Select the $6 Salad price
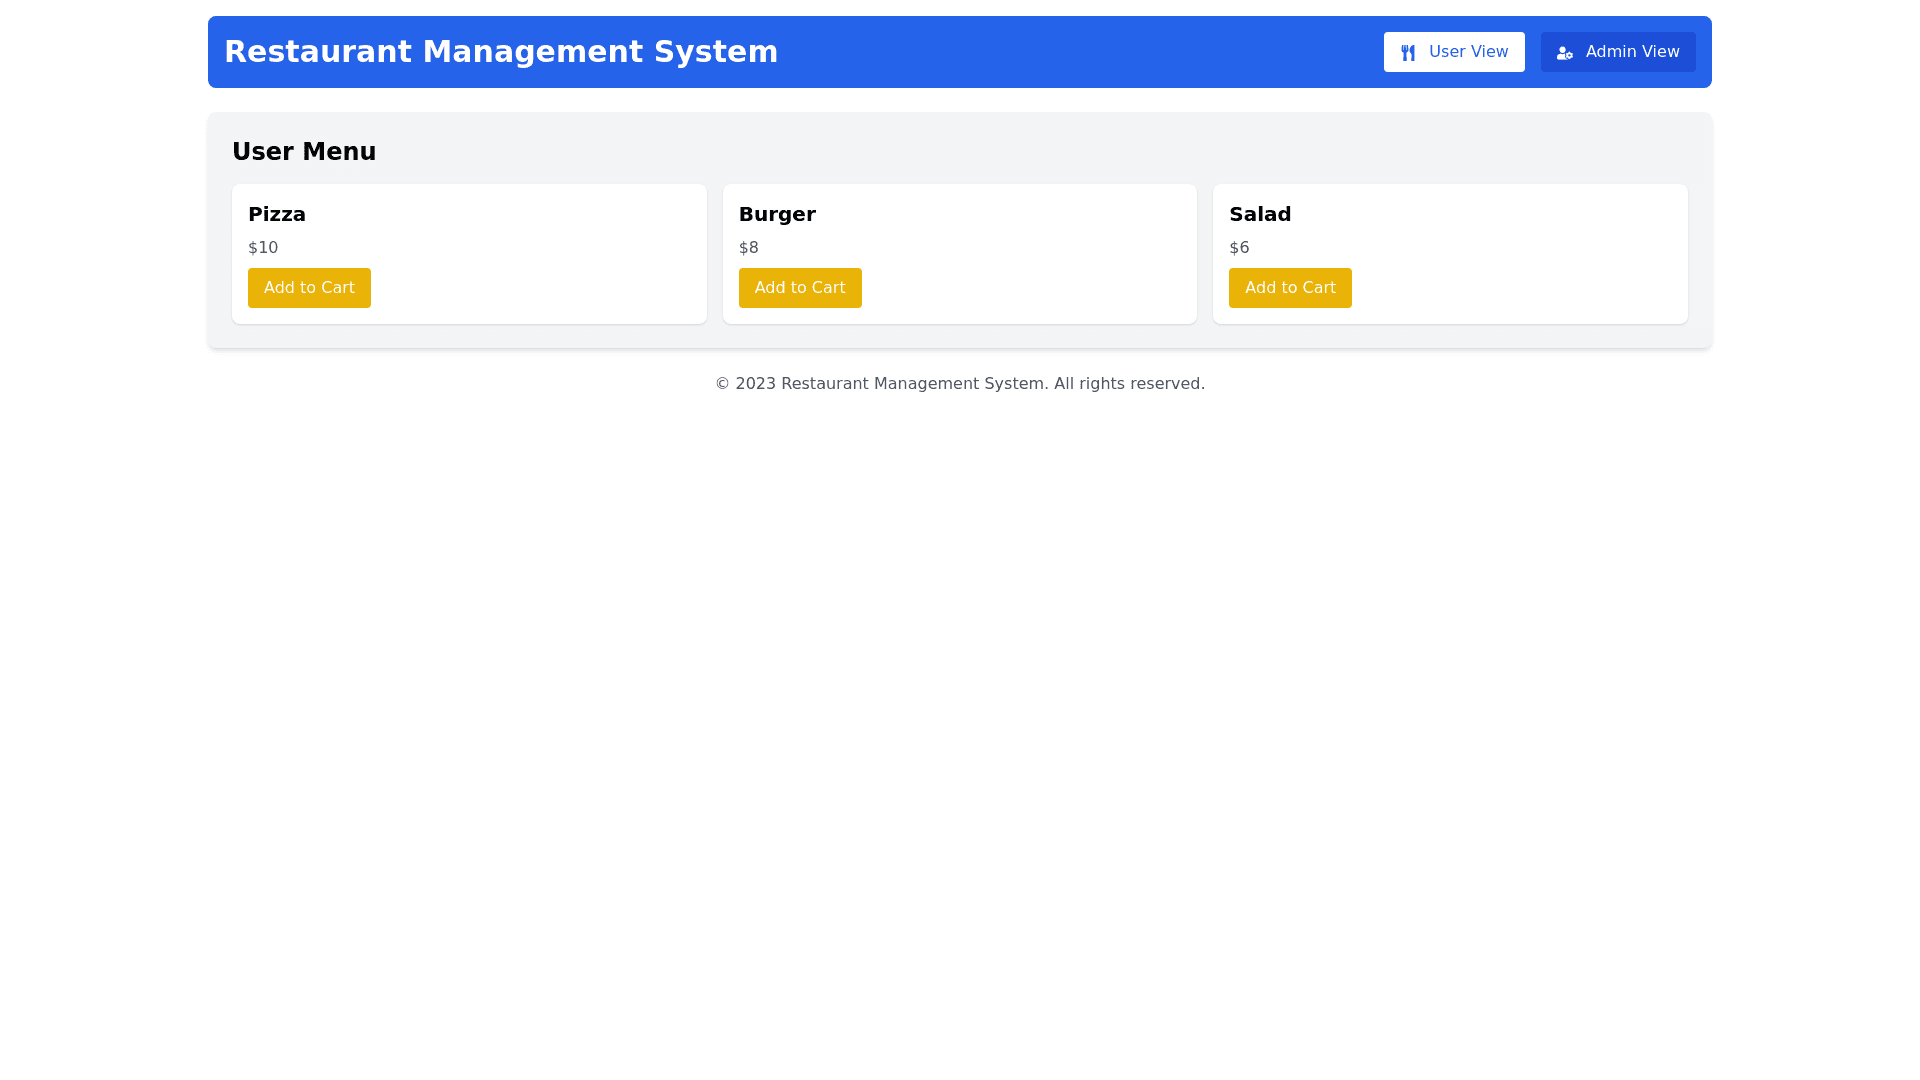The image size is (1920, 1080). [x=1239, y=247]
